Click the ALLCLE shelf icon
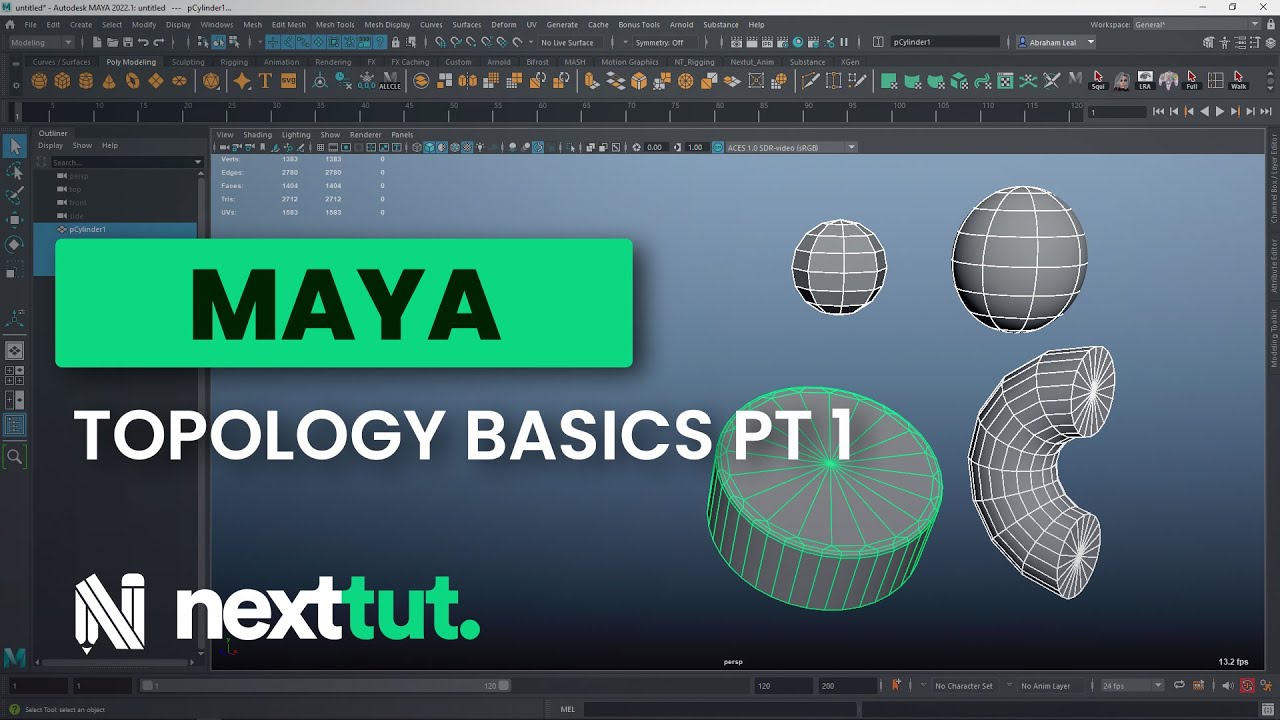Image resolution: width=1280 pixels, height=720 pixels. click(x=390, y=81)
